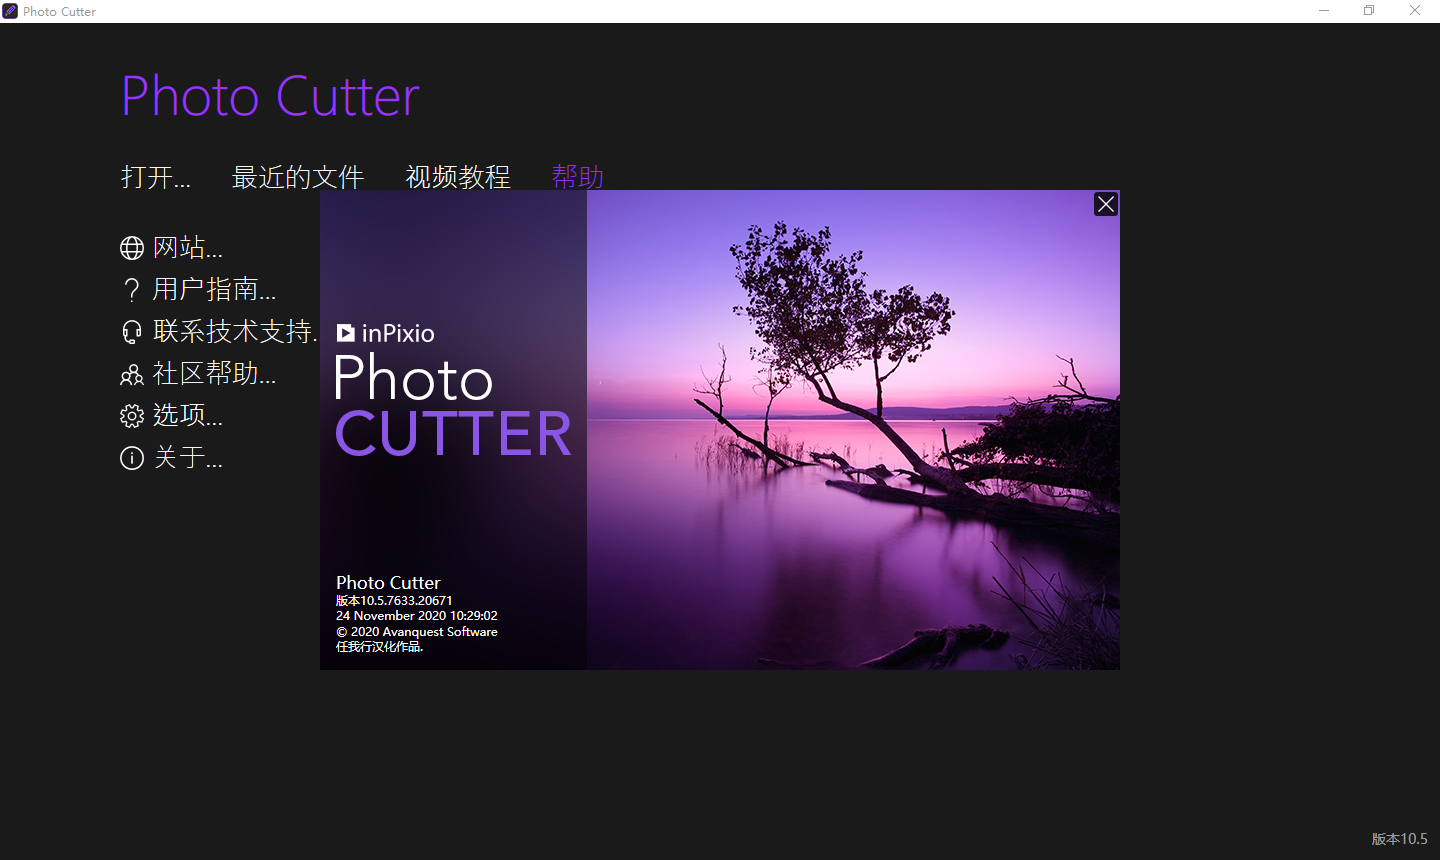
Task: Click the © 2020 Avanquest Software text
Action: [416, 632]
